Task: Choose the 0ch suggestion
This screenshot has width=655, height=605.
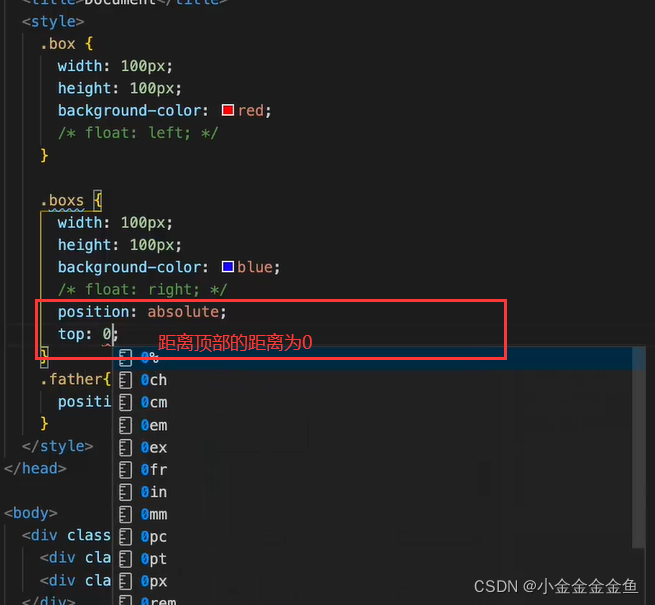Action: click(x=373, y=380)
